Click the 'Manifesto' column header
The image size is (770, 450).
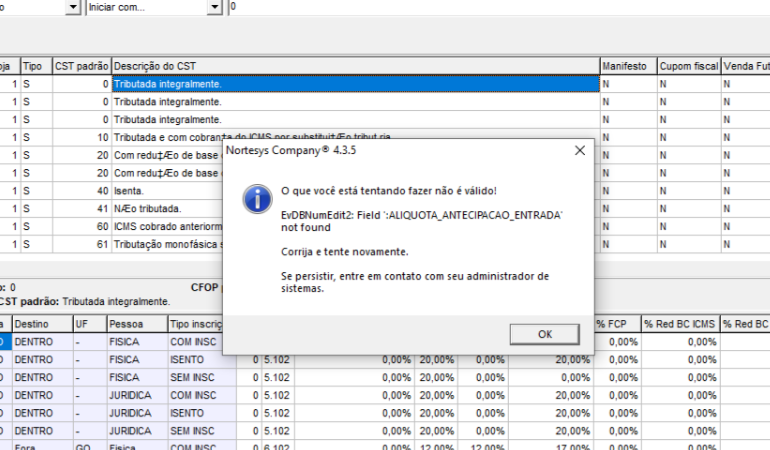coord(629,66)
